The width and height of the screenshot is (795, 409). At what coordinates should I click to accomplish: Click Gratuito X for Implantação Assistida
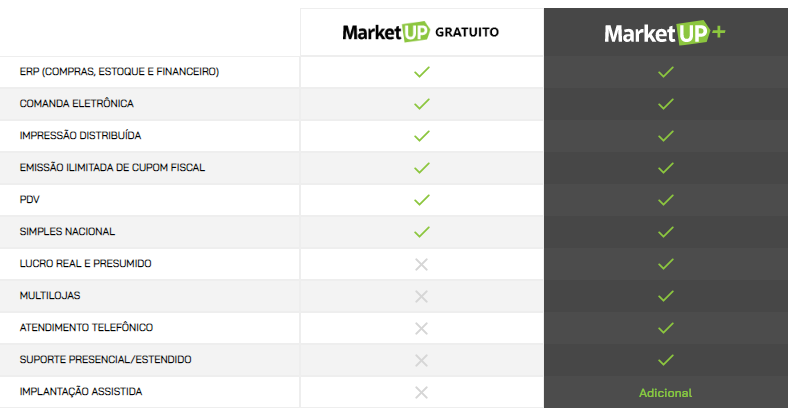(421, 392)
